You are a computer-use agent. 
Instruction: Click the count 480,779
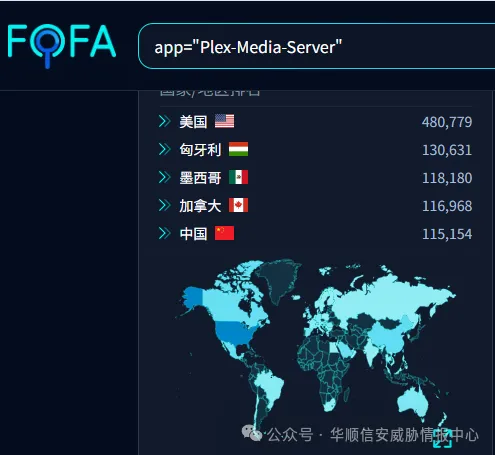click(447, 122)
